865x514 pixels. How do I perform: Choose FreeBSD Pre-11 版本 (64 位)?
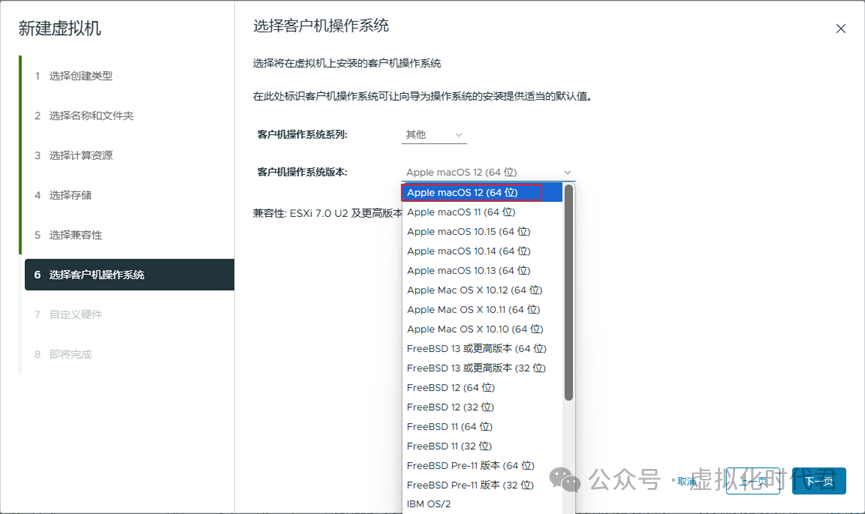point(482,465)
